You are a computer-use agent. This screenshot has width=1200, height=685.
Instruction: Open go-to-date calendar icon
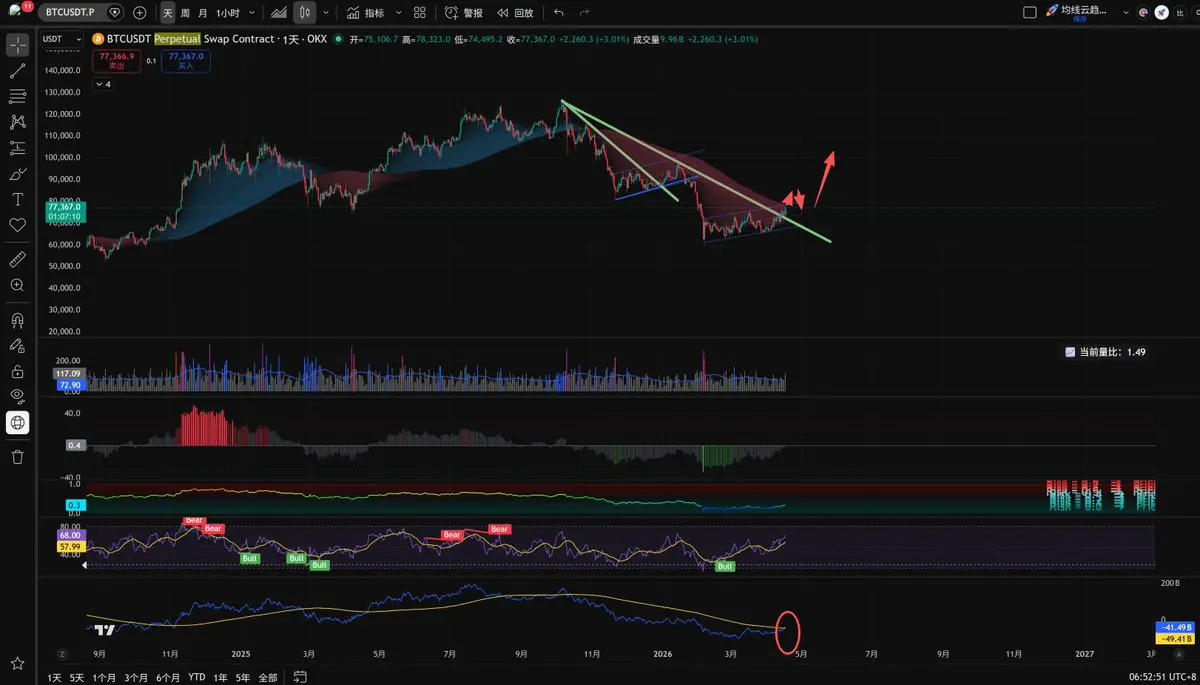[x=299, y=677]
